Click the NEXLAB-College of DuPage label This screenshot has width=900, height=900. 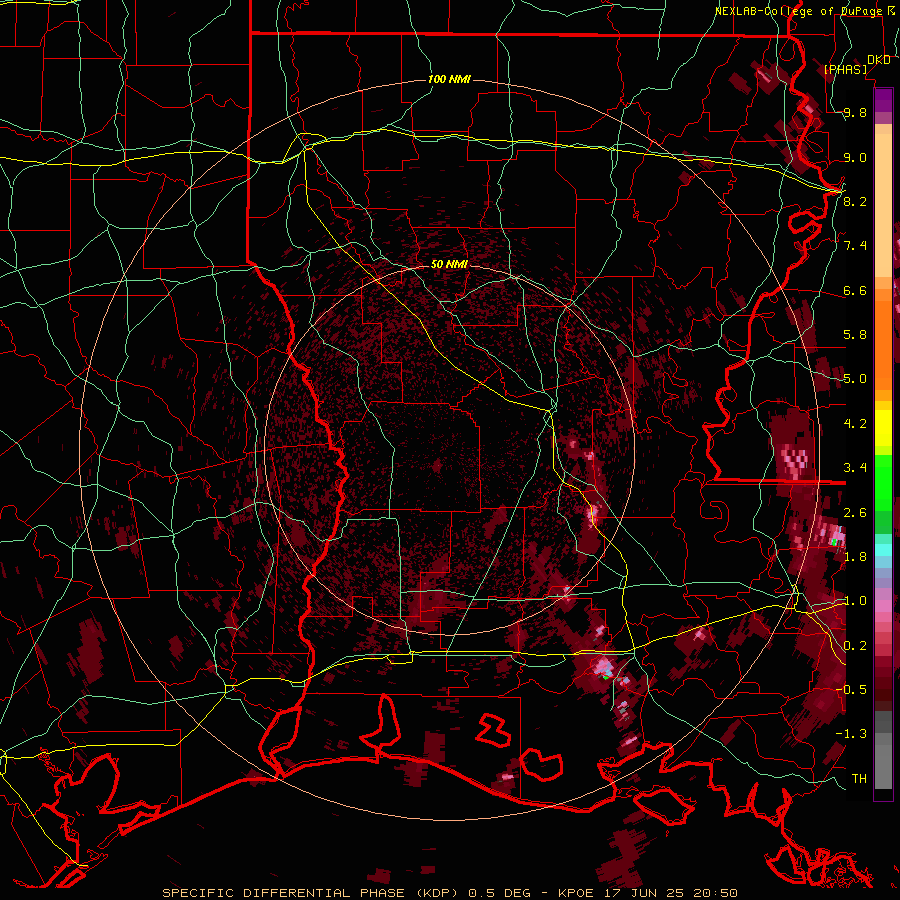(798, 11)
